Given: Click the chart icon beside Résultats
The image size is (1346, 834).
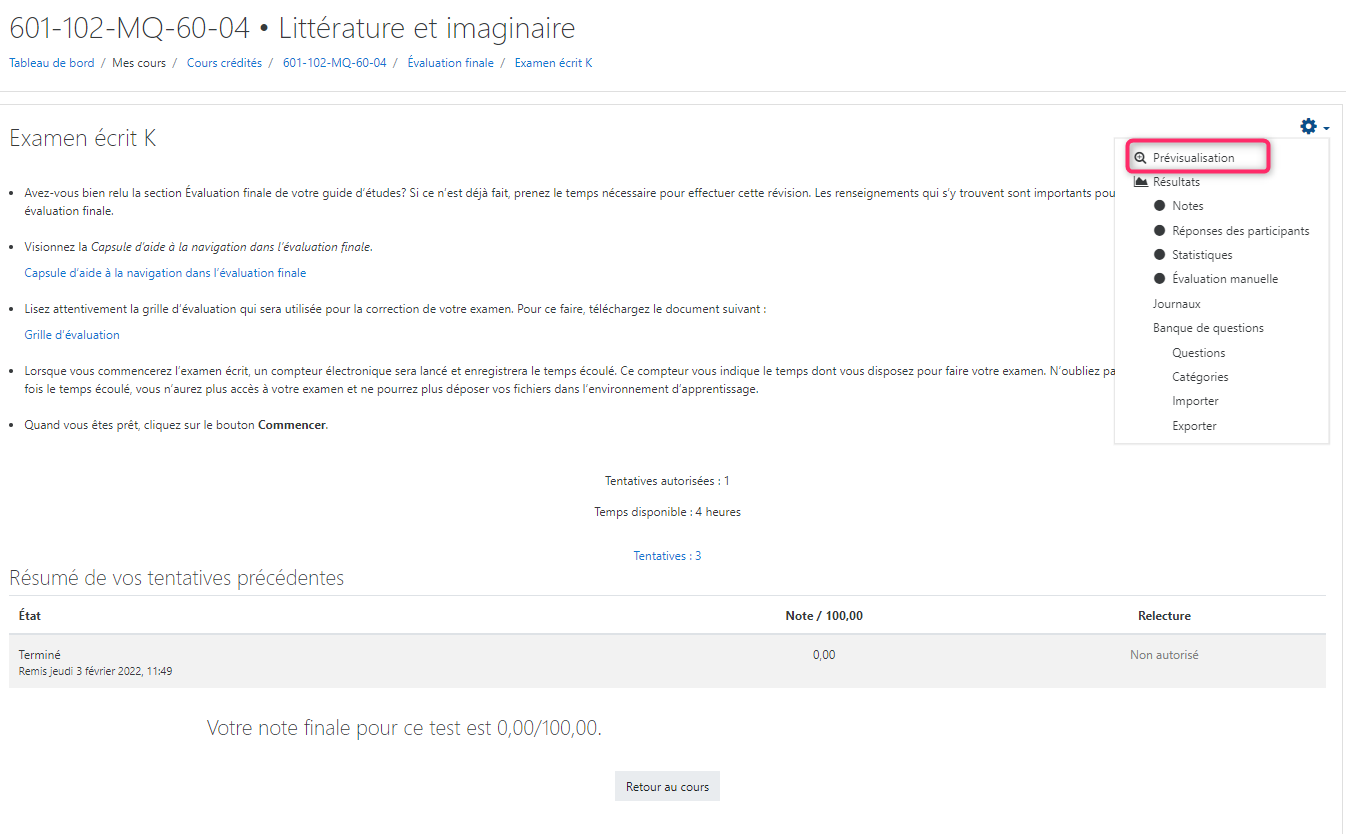Looking at the screenshot, I should point(1140,182).
